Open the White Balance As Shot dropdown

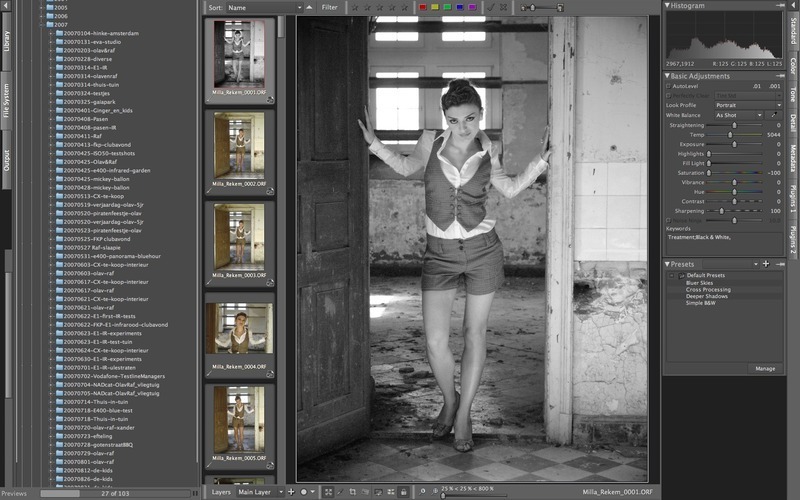tap(738, 115)
